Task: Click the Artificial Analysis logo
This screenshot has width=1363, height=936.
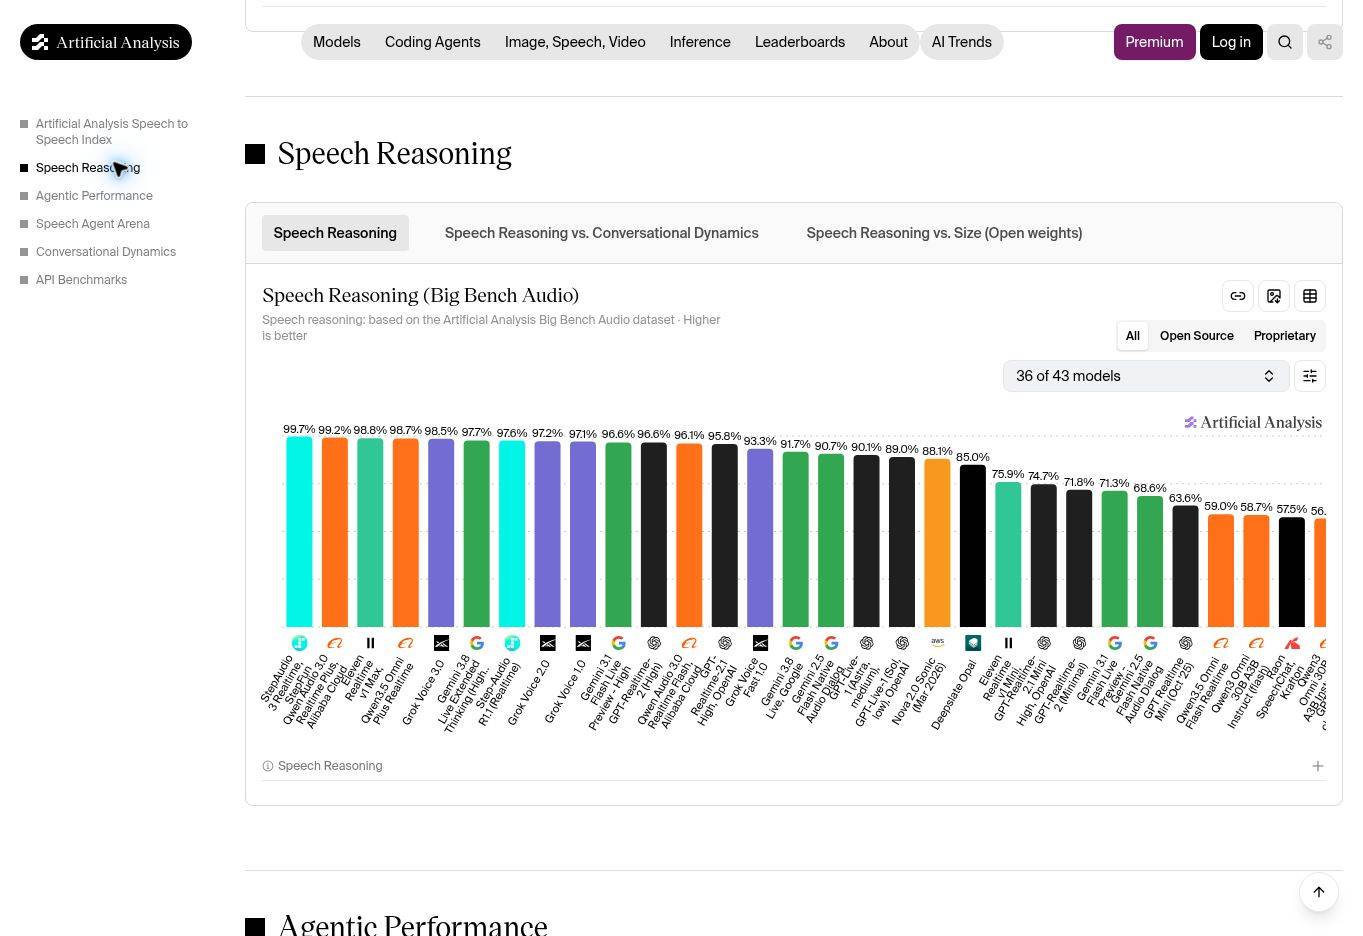Action: pyautogui.click(x=106, y=42)
